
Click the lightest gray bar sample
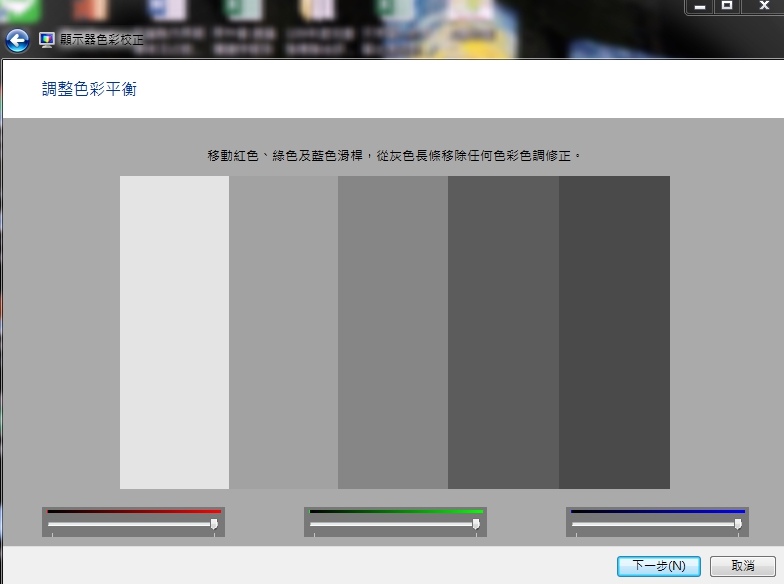(x=174, y=332)
